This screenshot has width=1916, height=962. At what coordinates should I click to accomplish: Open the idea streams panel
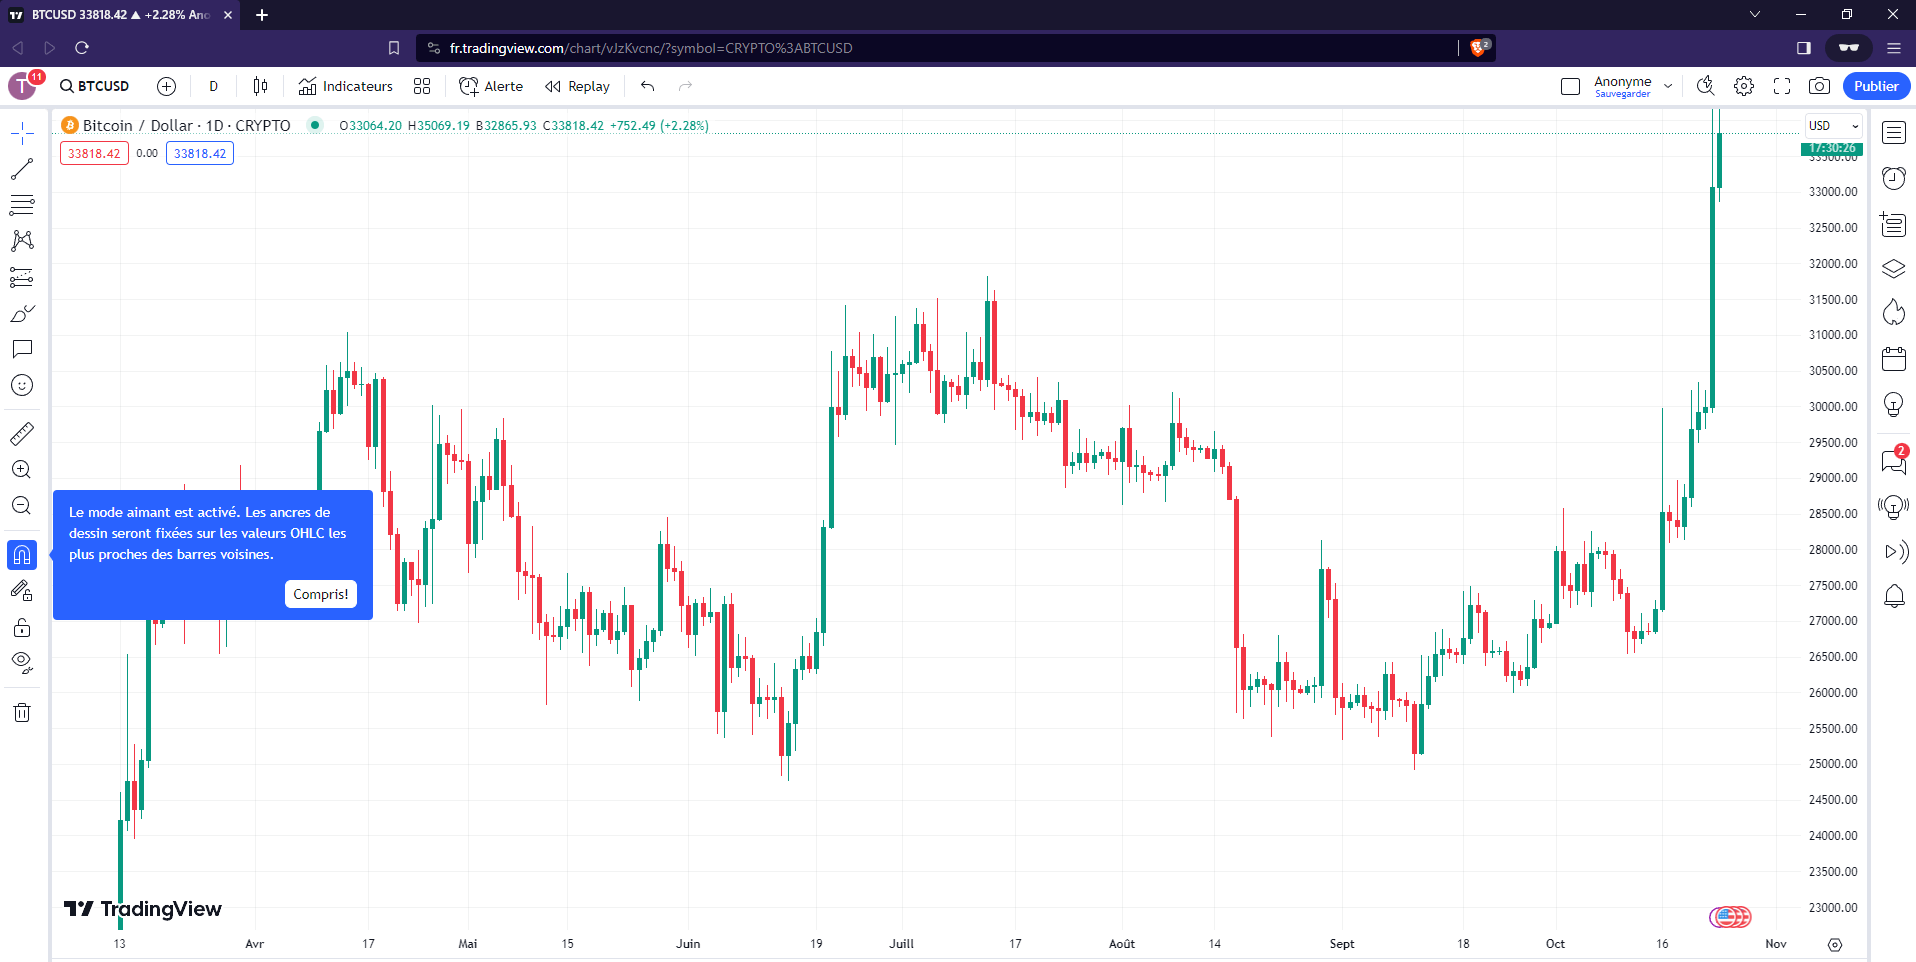(x=1894, y=507)
